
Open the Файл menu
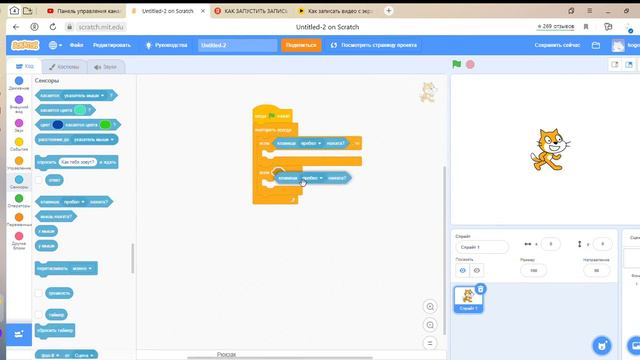[76, 45]
